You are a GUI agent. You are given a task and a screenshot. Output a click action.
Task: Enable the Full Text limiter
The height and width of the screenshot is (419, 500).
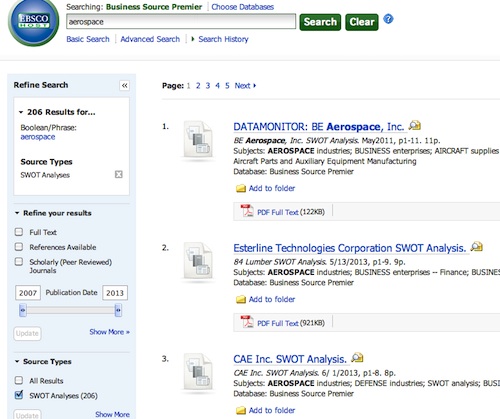[19, 232]
